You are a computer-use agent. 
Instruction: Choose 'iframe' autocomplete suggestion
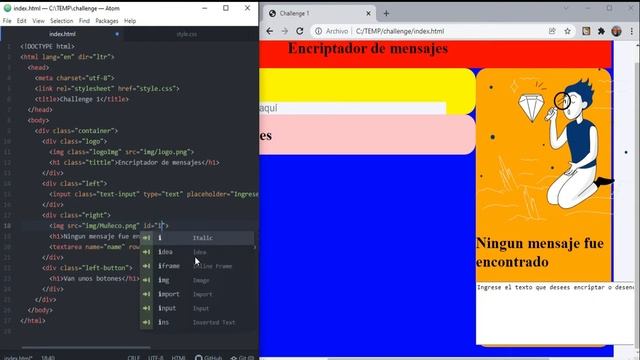(198, 266)
